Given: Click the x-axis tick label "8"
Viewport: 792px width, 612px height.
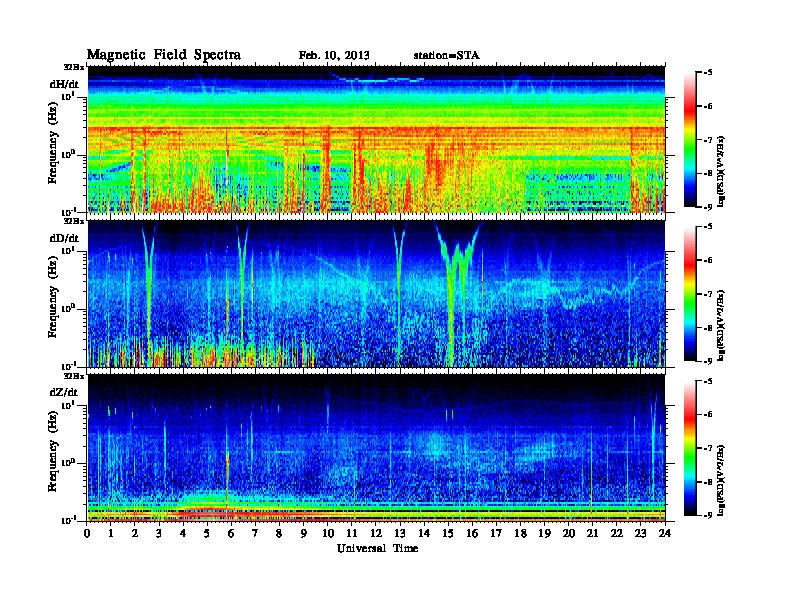Looking at the screenshot, I should 279,533.
